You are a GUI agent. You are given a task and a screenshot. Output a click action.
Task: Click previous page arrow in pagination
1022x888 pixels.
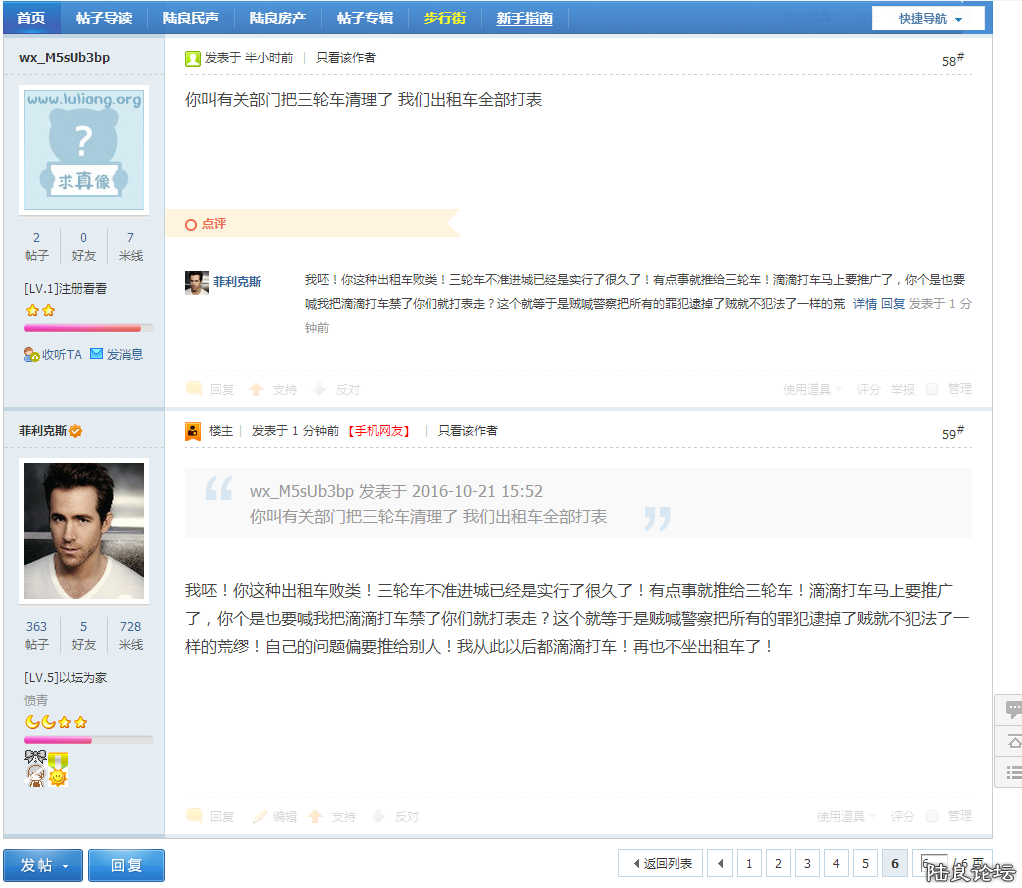719,863
